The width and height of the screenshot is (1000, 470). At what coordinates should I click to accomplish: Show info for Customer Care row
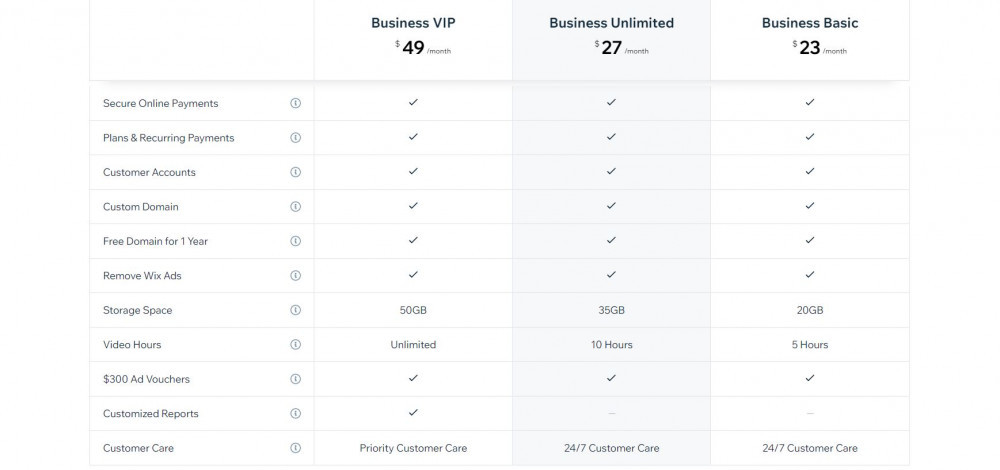coord(295,448)
